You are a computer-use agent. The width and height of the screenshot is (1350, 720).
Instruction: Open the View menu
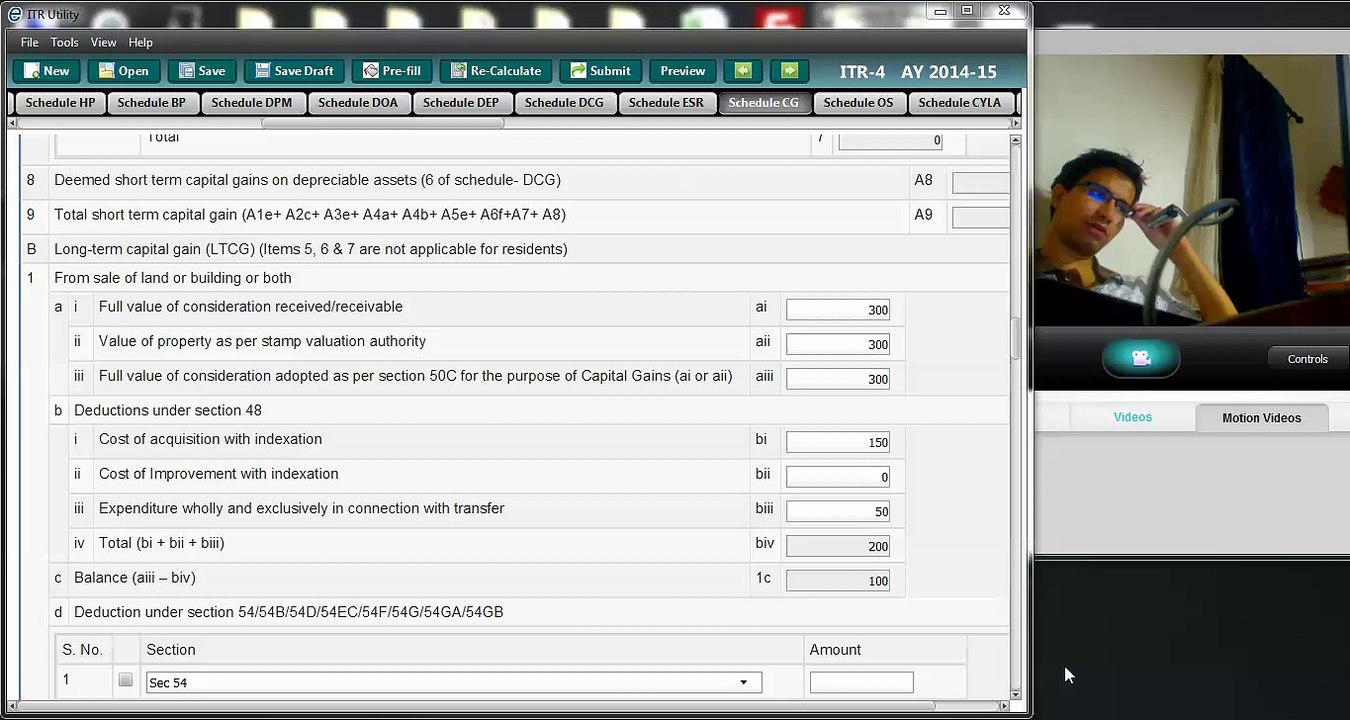104,42
